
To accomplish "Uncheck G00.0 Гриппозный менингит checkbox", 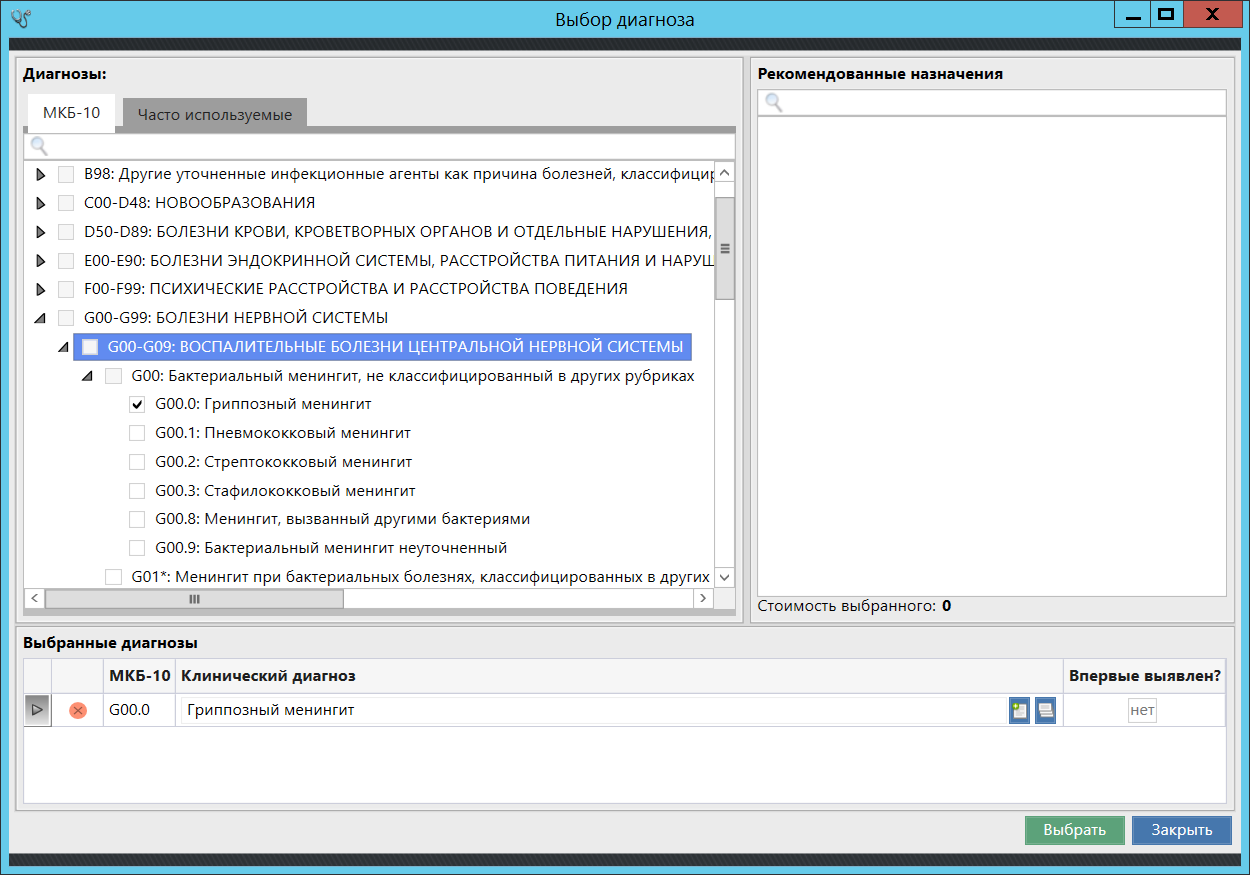I will pos(137,405).
